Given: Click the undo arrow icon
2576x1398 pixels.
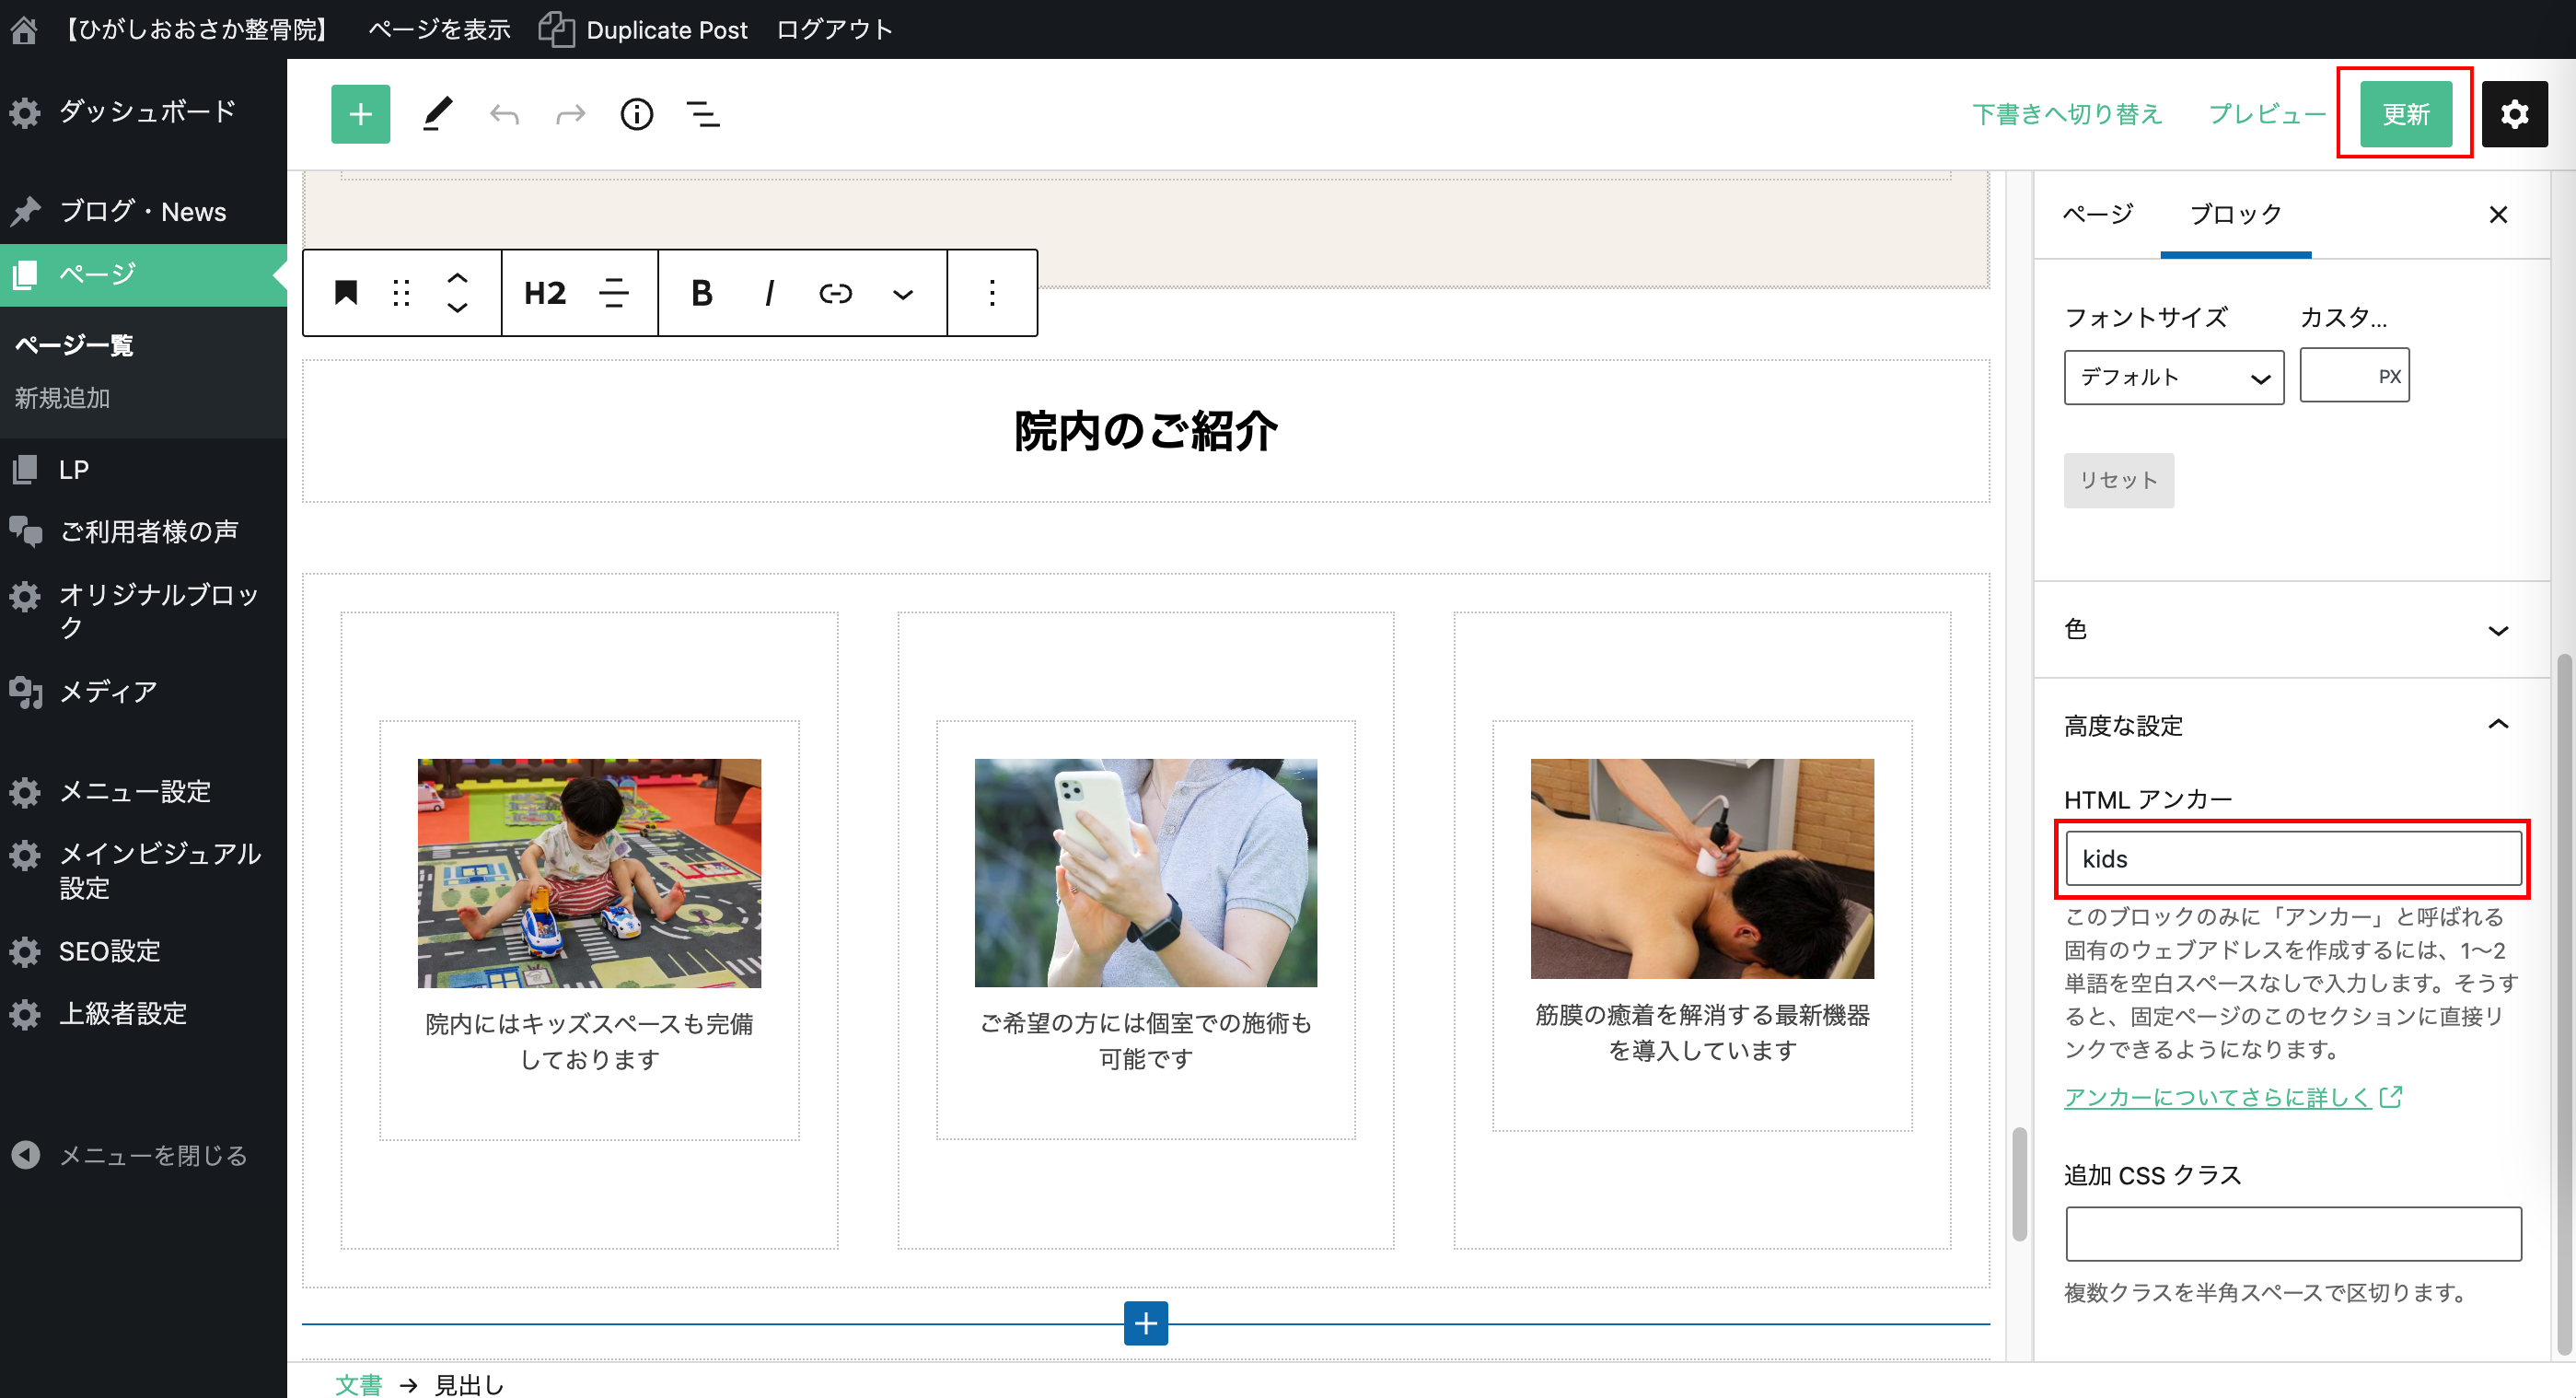Looking at the screenshot, I should pos(504,115).
